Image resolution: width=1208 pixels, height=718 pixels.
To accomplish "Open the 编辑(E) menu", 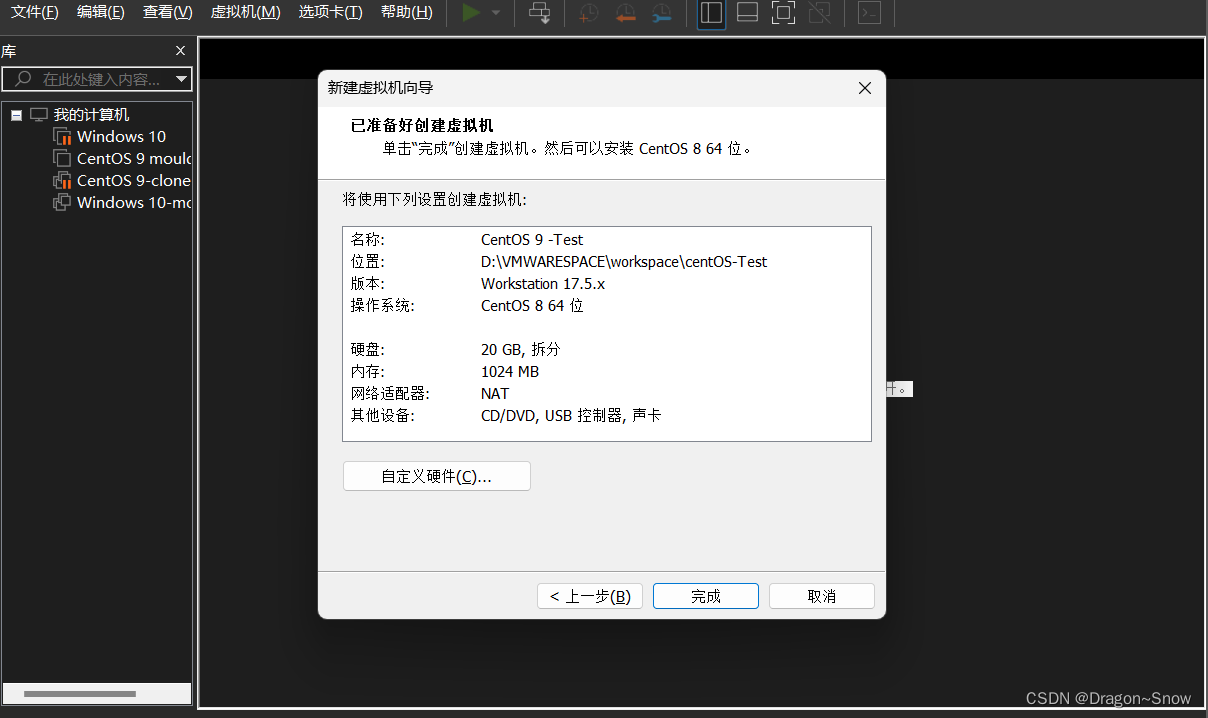I will [x=101, y=12].
